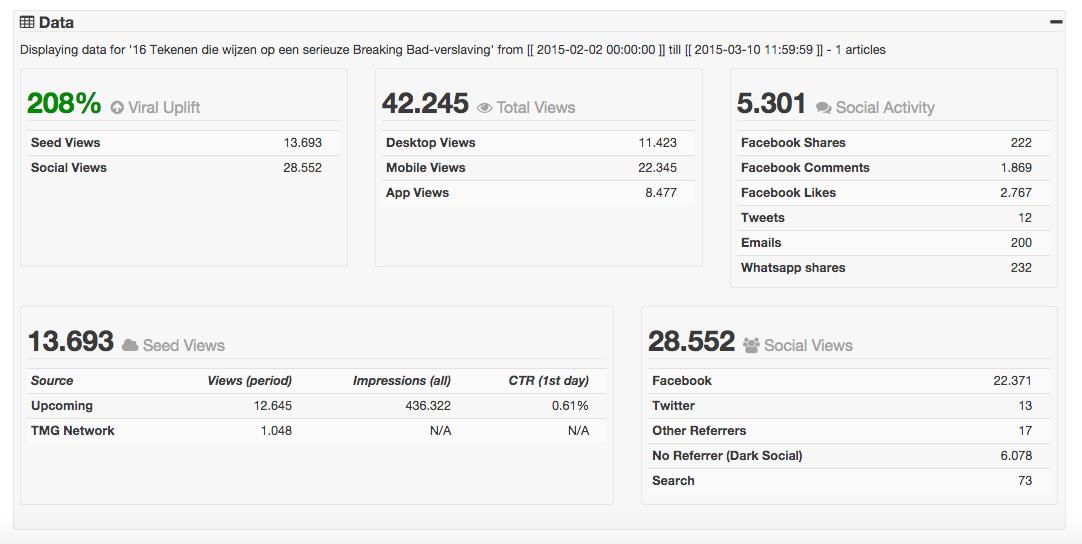Click the eye icon next to Total Views
Screen dimensions: 1082x544
click(x=485, y=108)
